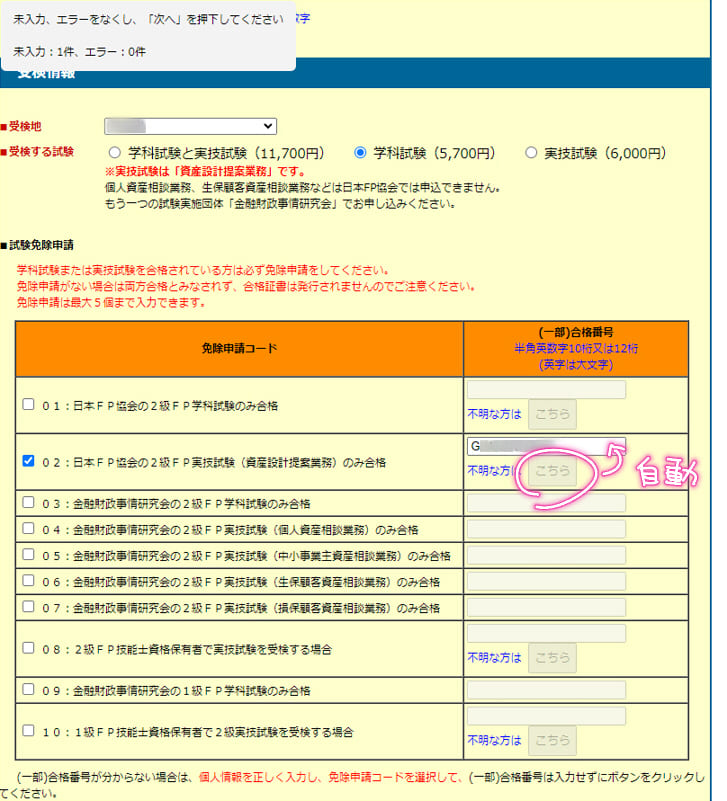Check exemption code 01 日本FP協会 学科試験のみ合格
This screenshot has width=727, height=801.
28,405
